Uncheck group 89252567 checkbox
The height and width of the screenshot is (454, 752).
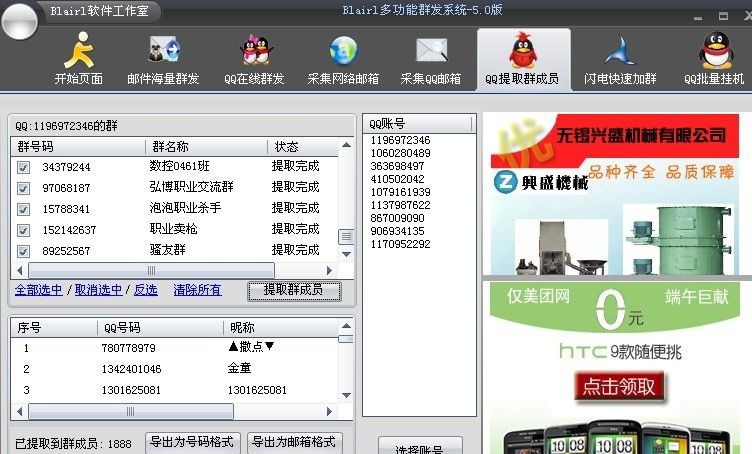23,251
